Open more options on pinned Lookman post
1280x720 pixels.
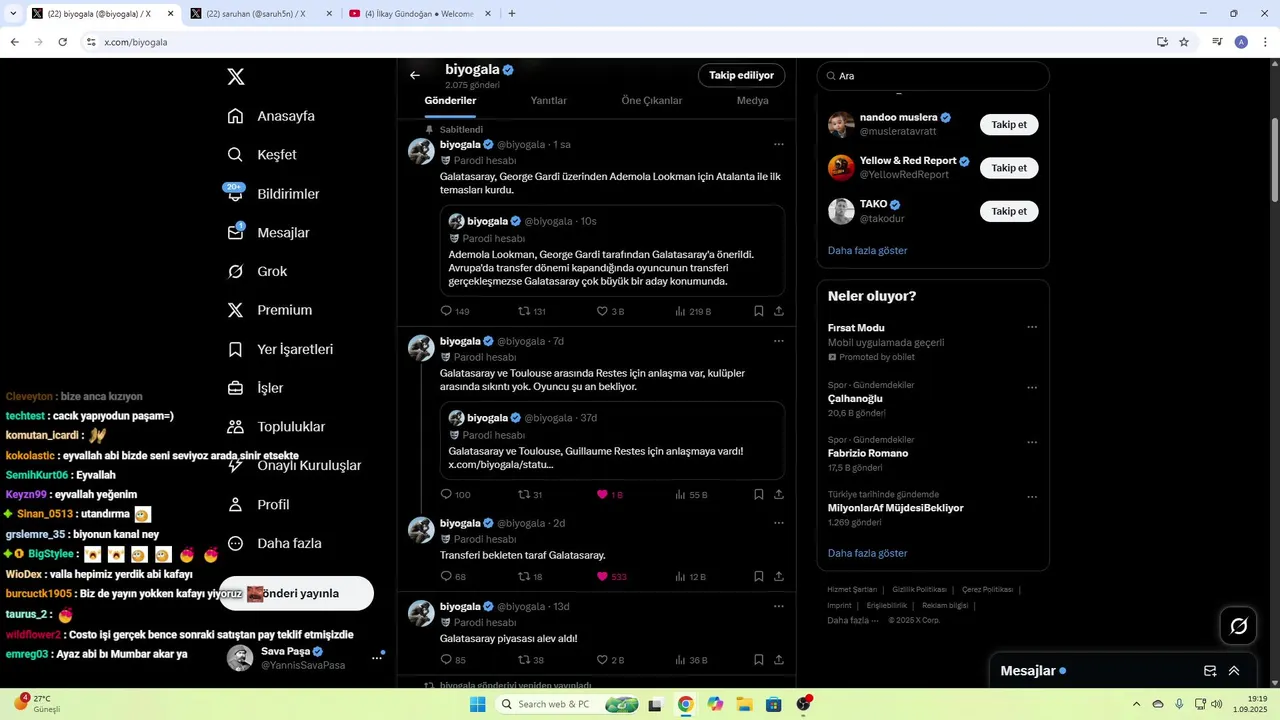pyautogui.click(x=778, y=145)
